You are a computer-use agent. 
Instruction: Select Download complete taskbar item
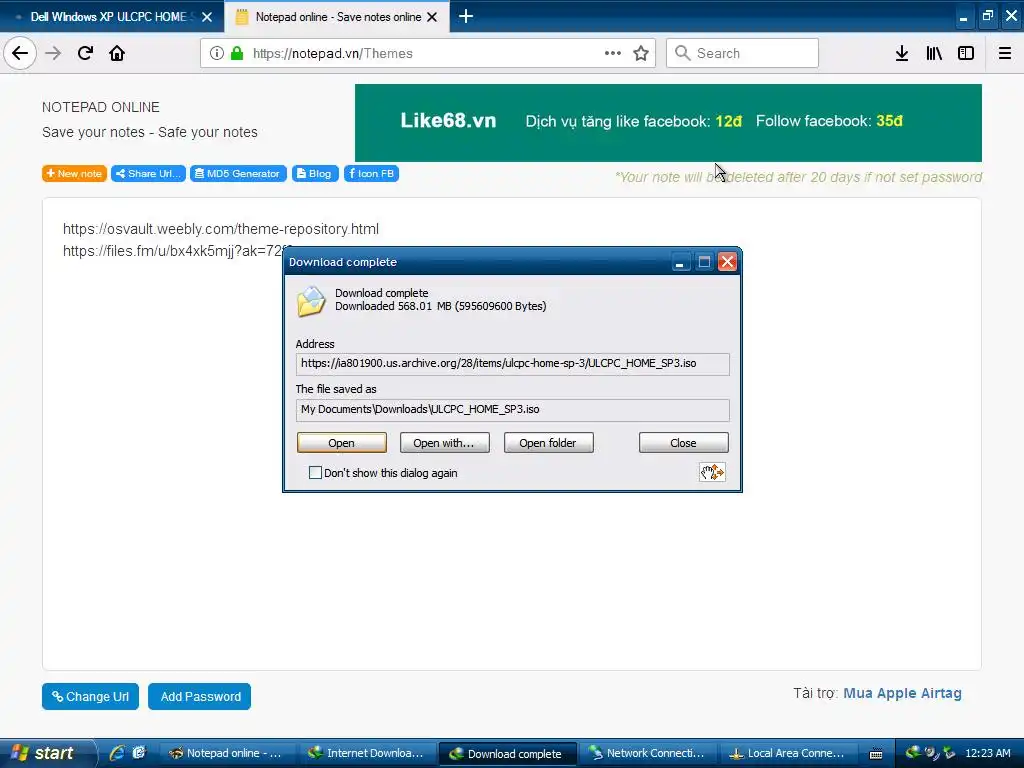pyautogui.click(x=507, y=753)
